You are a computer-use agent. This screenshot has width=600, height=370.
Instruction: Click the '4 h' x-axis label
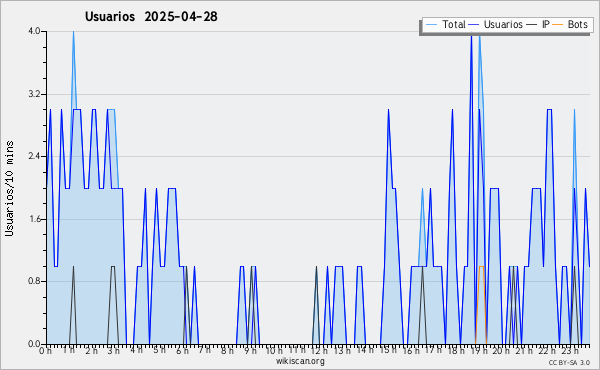[x=137, y=350]
